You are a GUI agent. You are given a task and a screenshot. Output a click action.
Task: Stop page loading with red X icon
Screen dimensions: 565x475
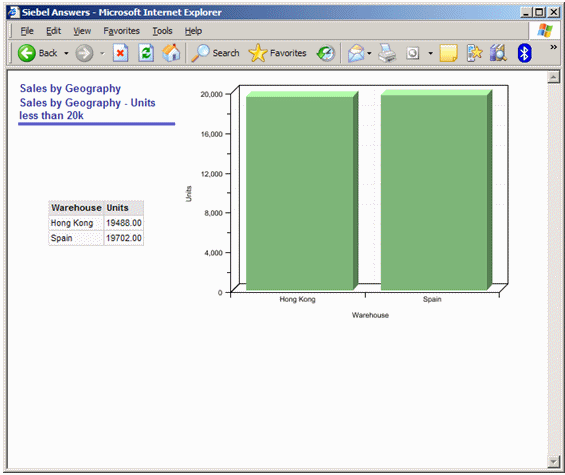120,53
